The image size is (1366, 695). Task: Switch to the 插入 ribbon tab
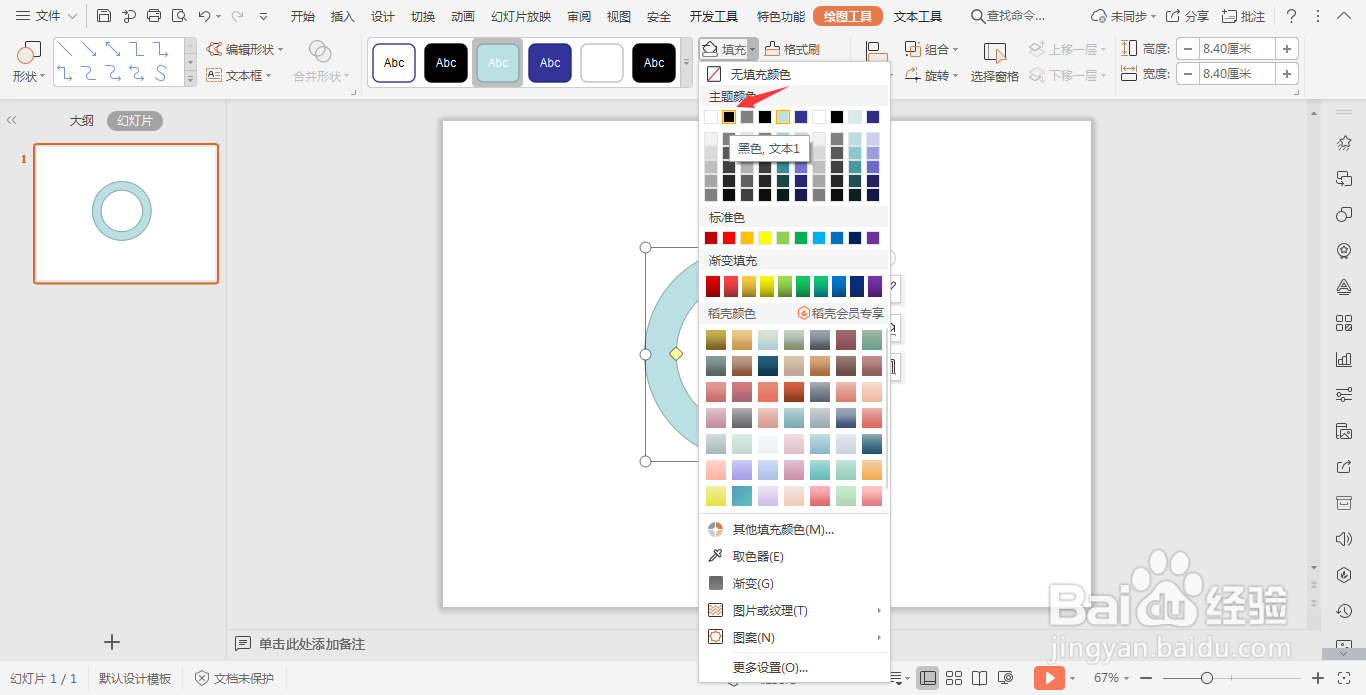click(x=343, y=16)
